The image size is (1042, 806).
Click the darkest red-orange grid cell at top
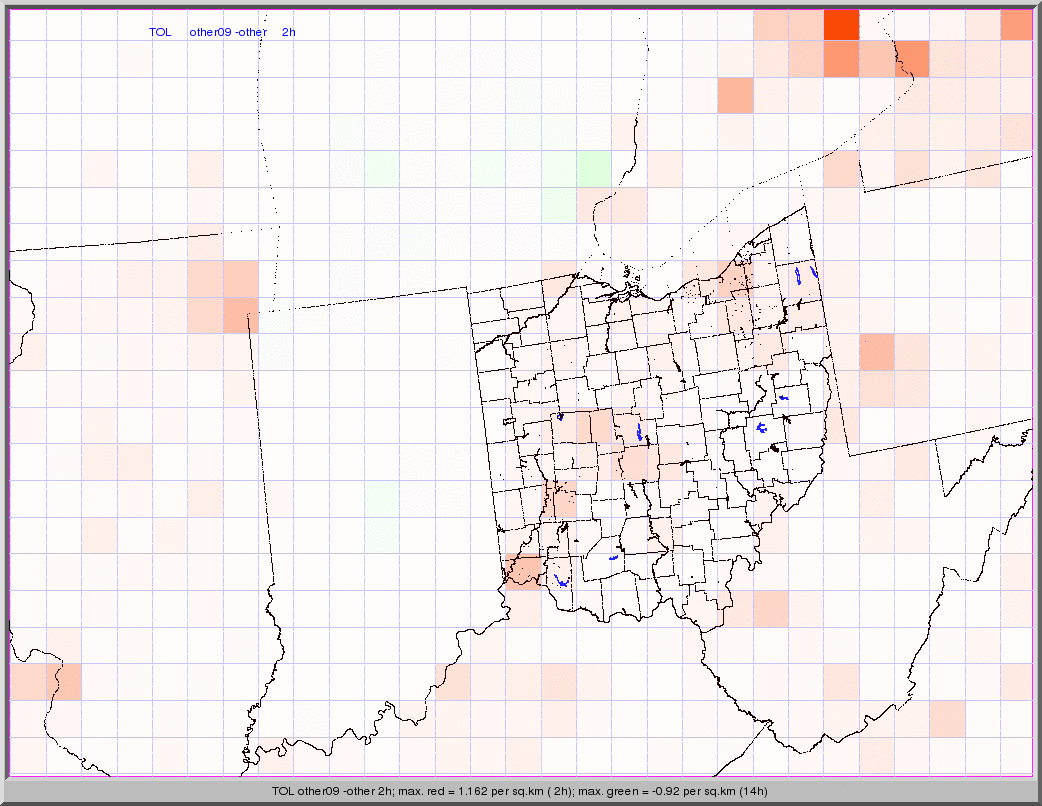pos(841,24)
